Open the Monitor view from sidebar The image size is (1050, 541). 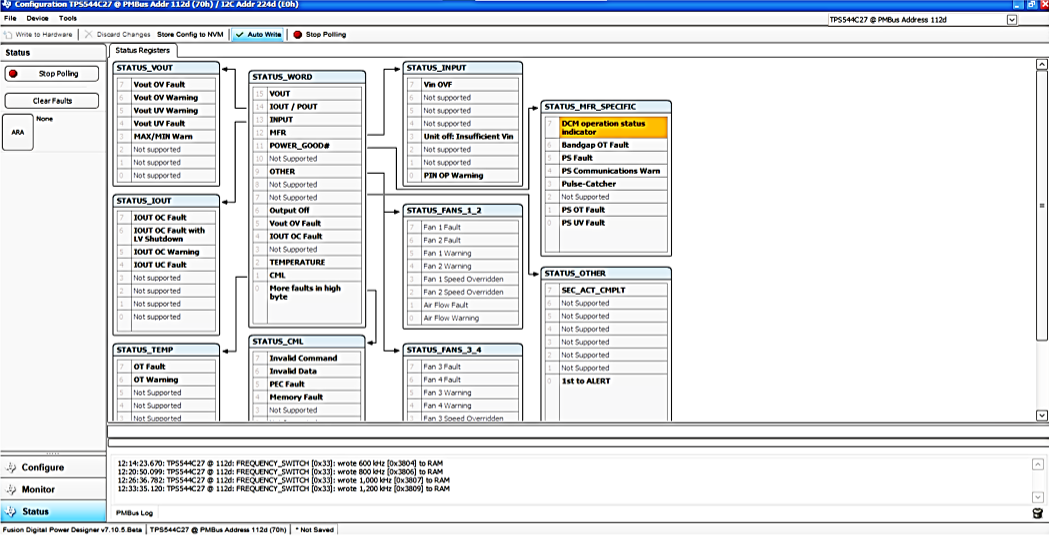pos(38,489)
